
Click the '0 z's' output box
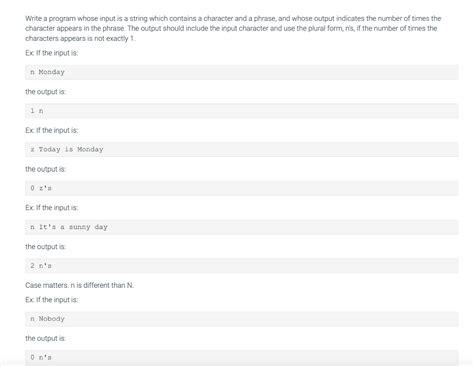click(x=242, y=188)
